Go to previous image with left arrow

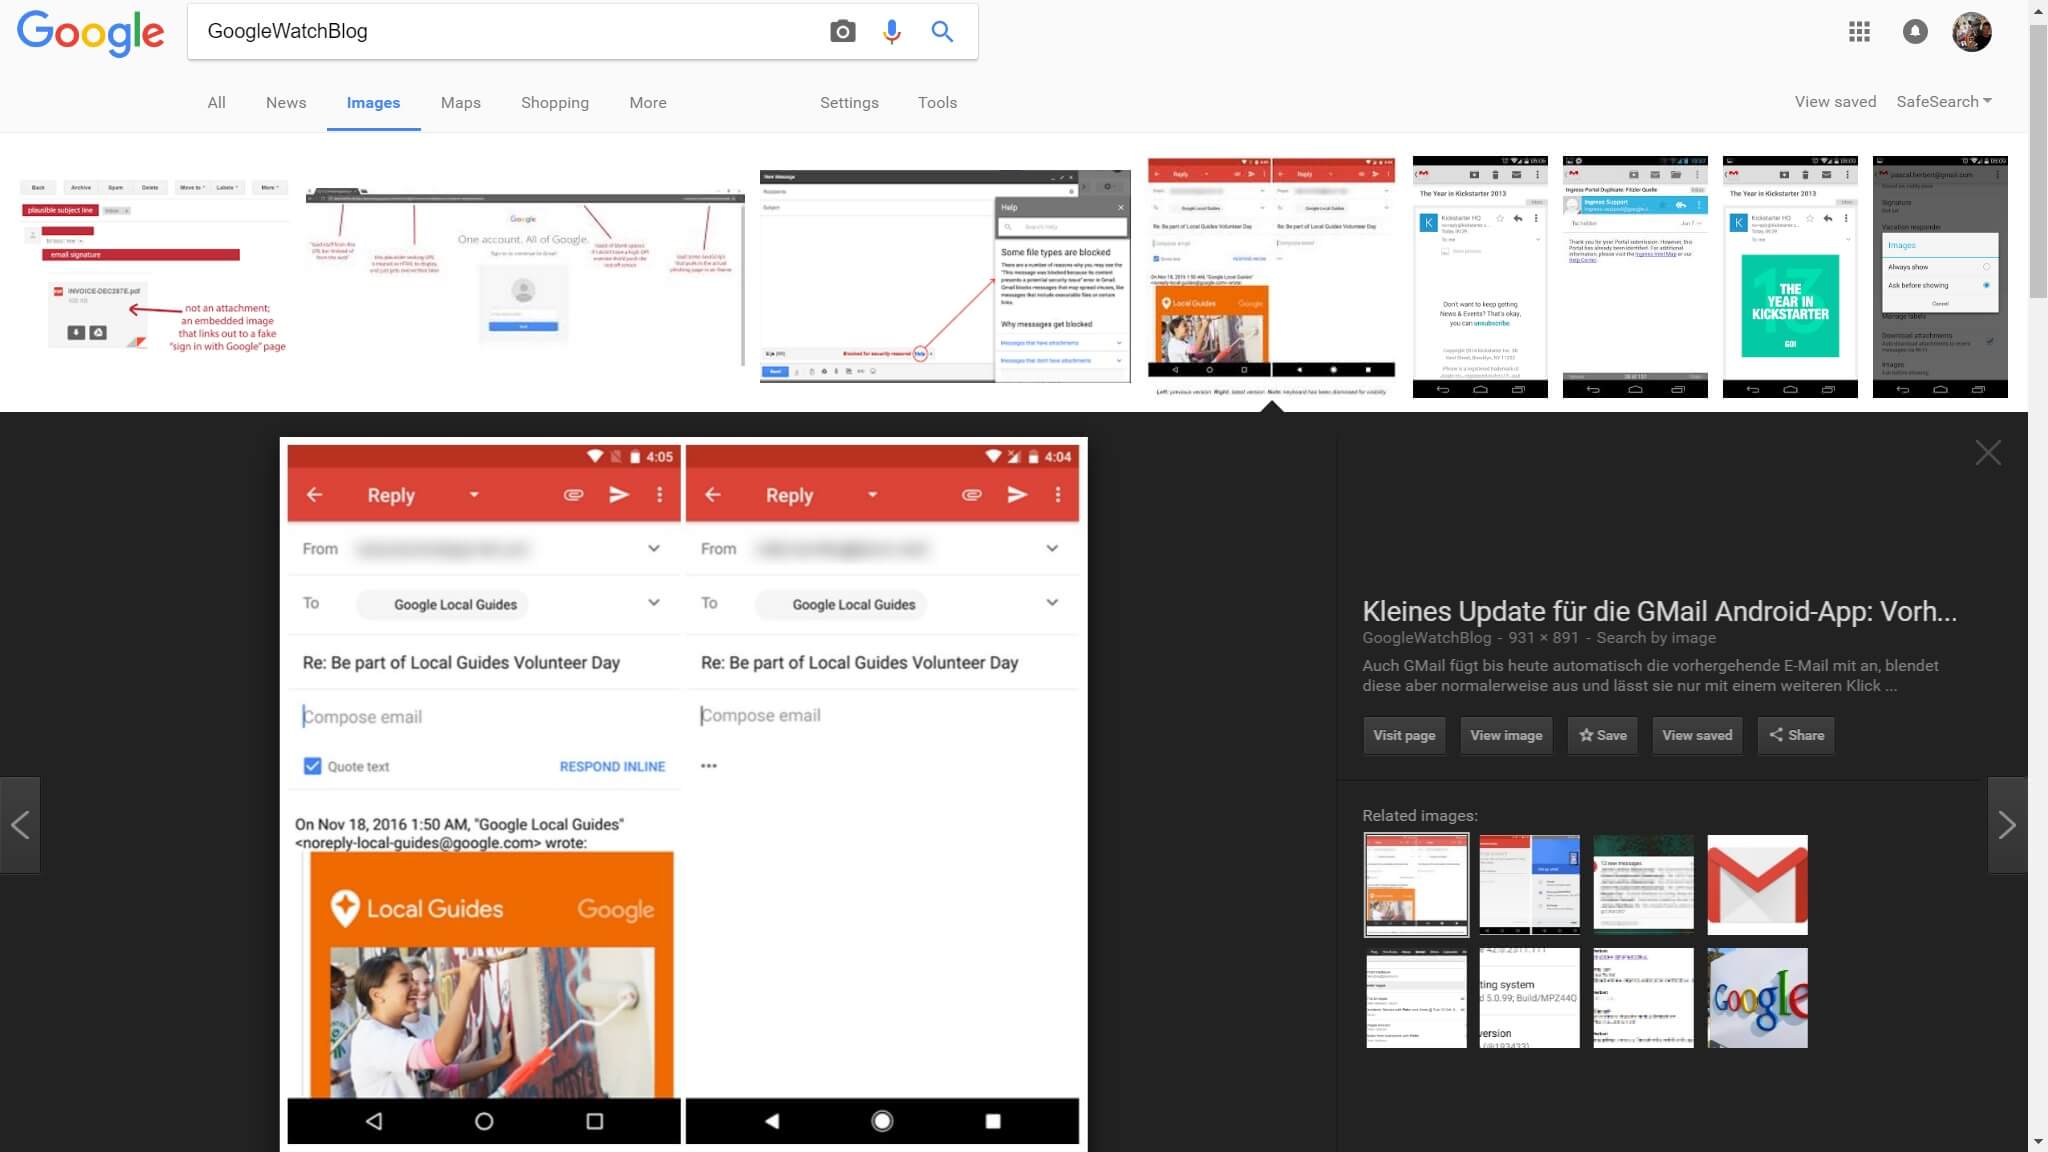point(20,825)
